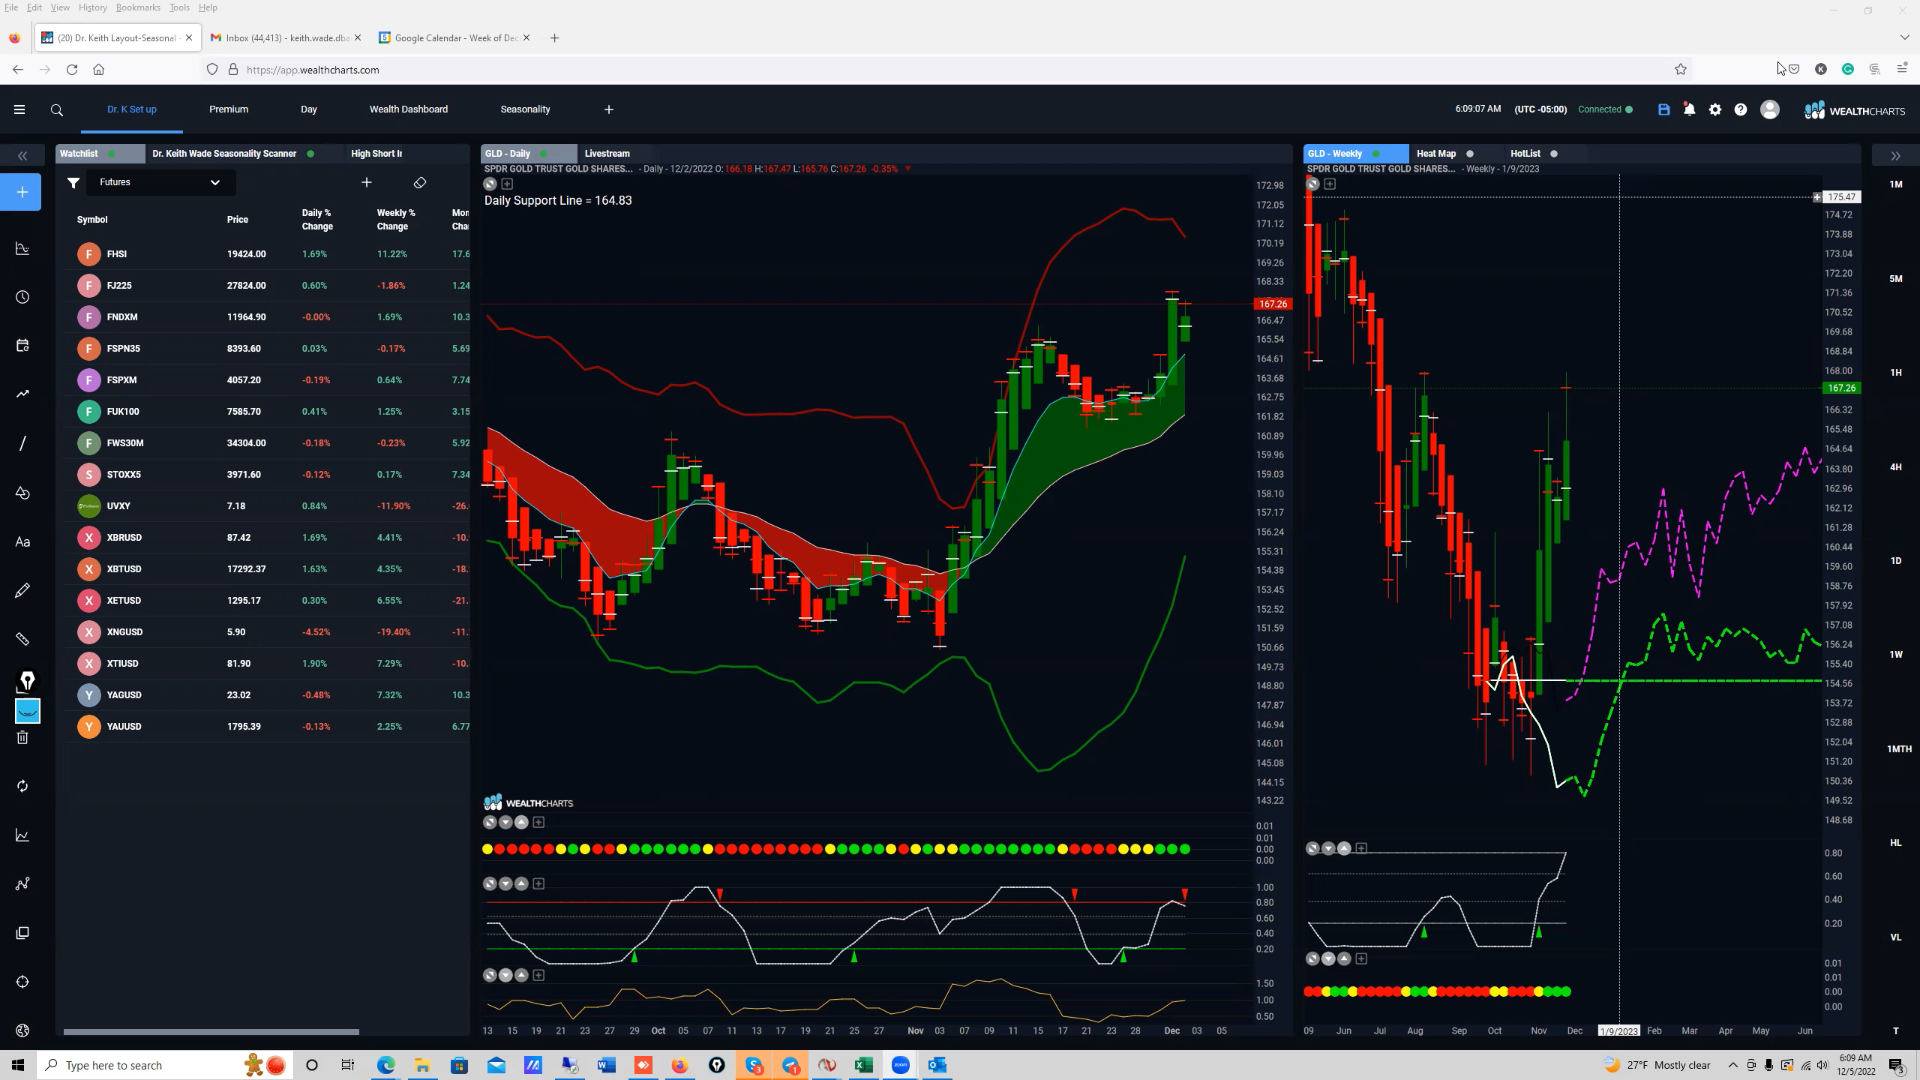Select the chart indicator tool in sidebar
The width and height of the screenshot is (1920, 1080).
pyautogui.click(x=22, y=249)
